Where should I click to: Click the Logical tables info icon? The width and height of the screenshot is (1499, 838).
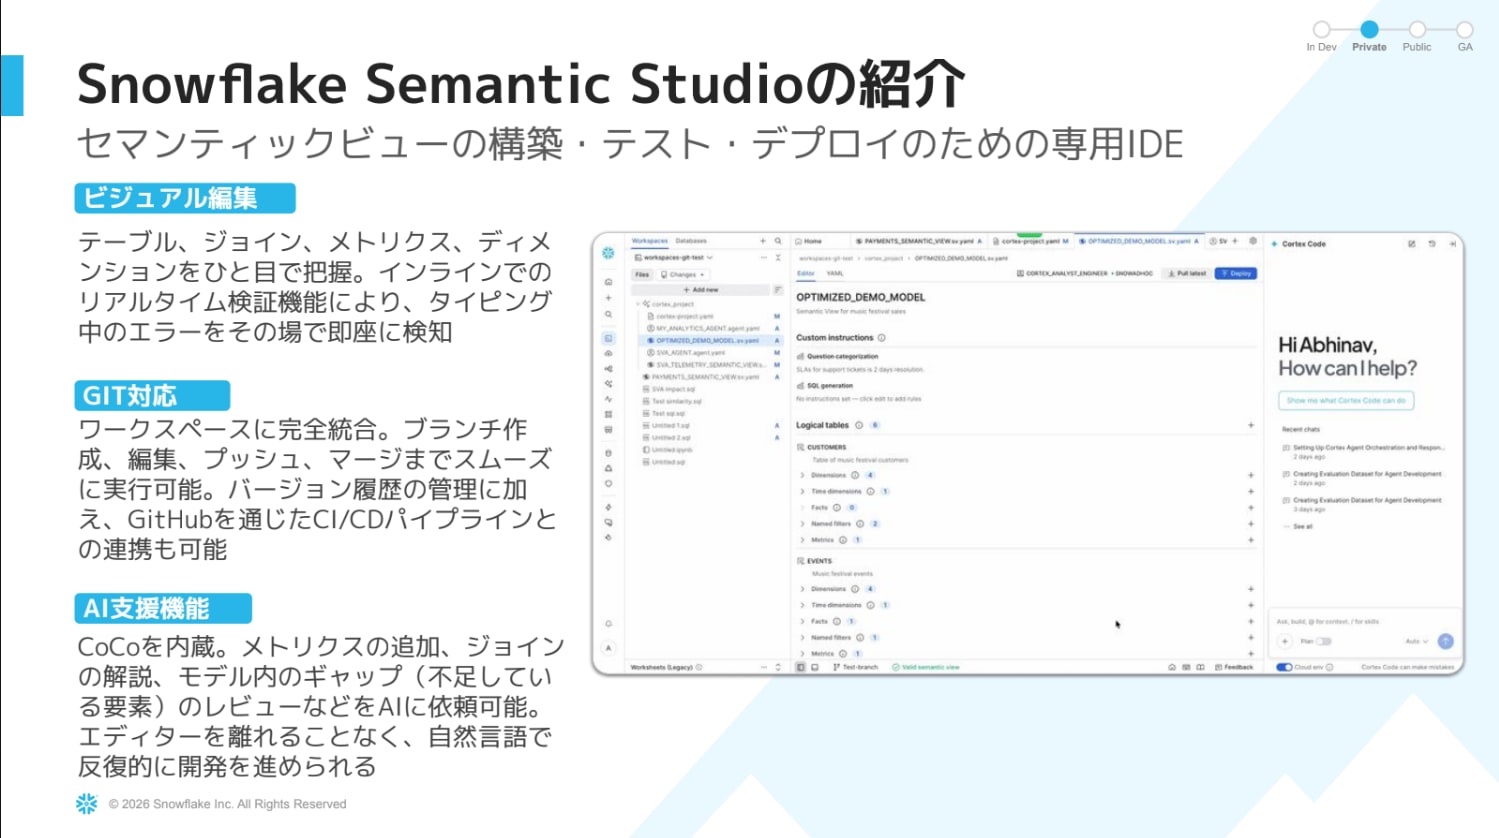coord(859,425)
